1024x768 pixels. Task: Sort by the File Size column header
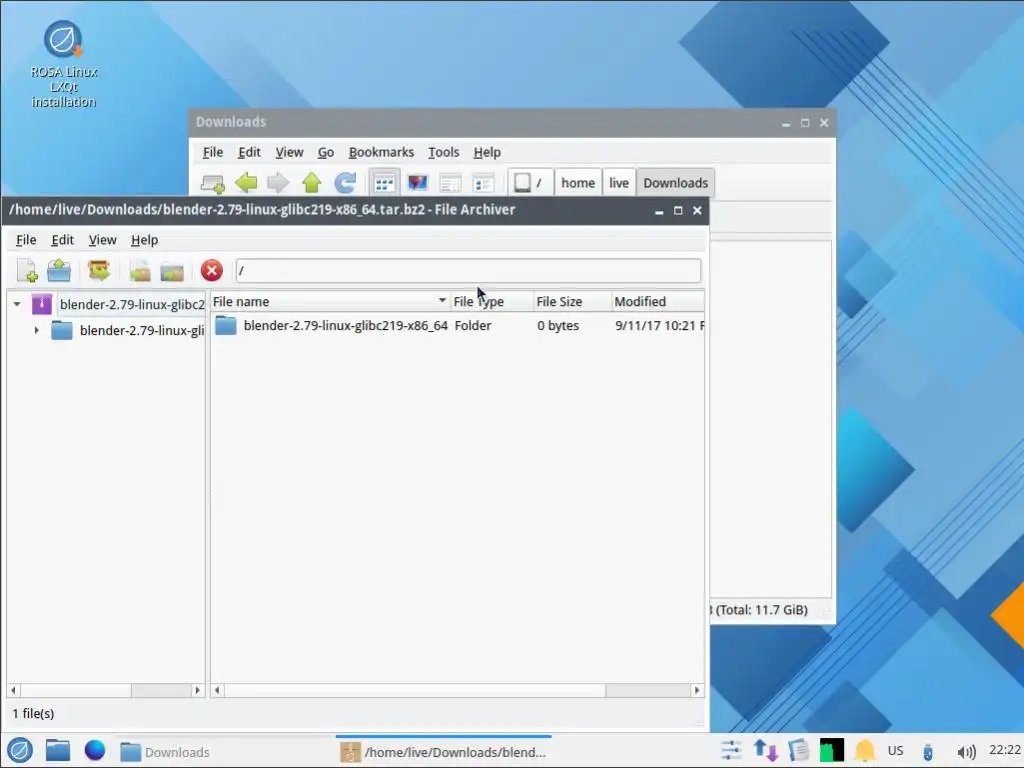(x=572, y=302)
